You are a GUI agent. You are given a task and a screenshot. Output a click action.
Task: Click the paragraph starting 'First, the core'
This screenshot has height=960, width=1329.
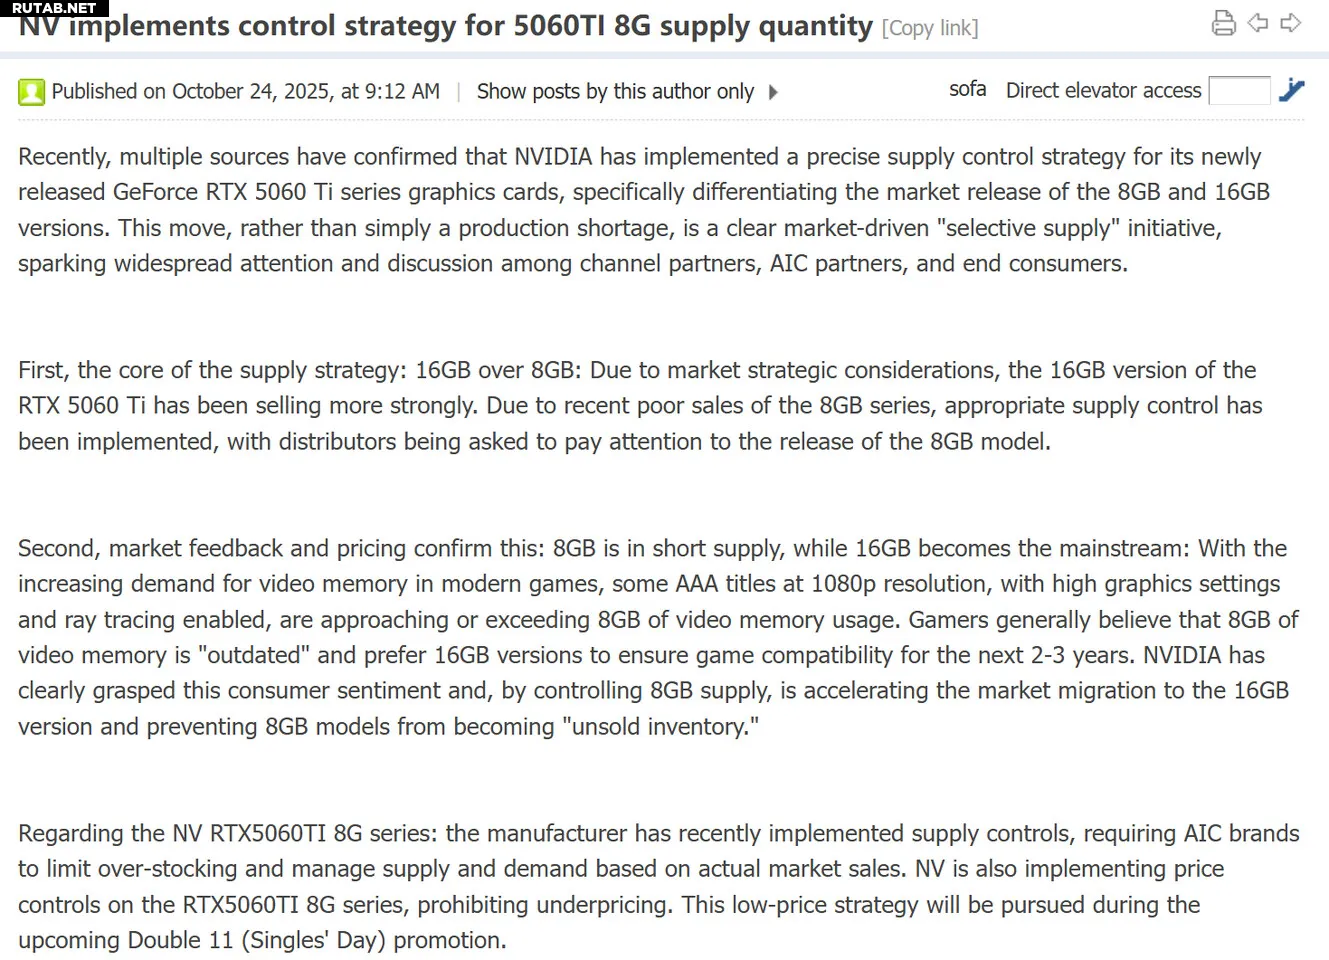point(640,405)
